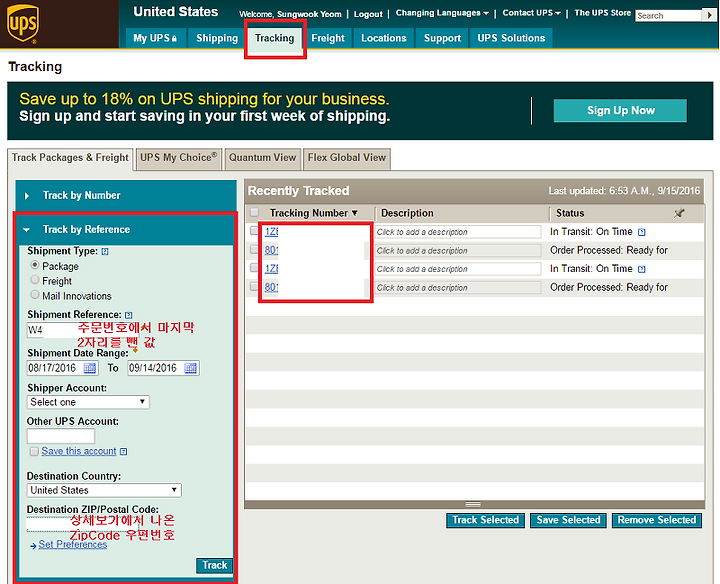Open The UPS Store link
The width and height of the screenshot is (720, 584).
[602, 13]
